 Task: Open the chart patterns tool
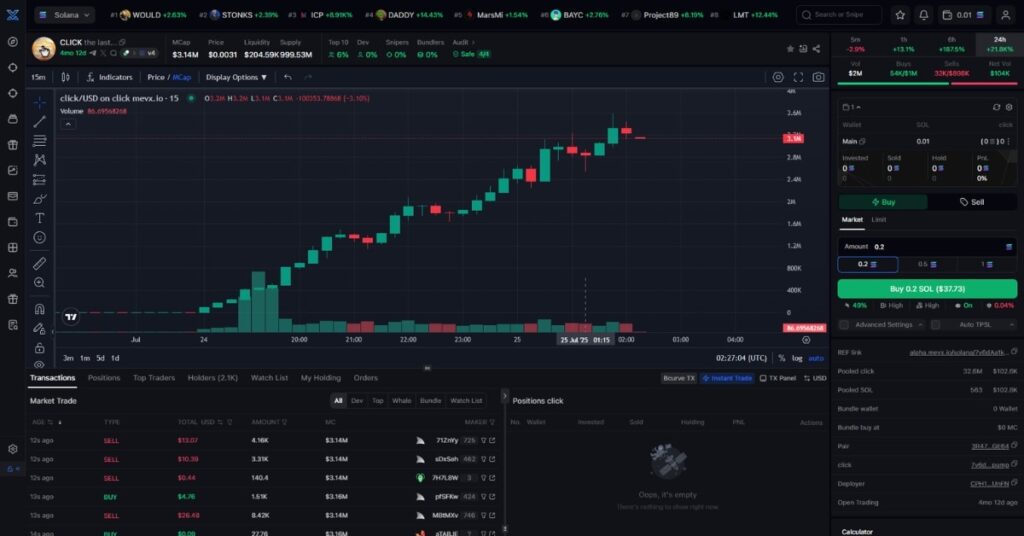tap(40, 160)
